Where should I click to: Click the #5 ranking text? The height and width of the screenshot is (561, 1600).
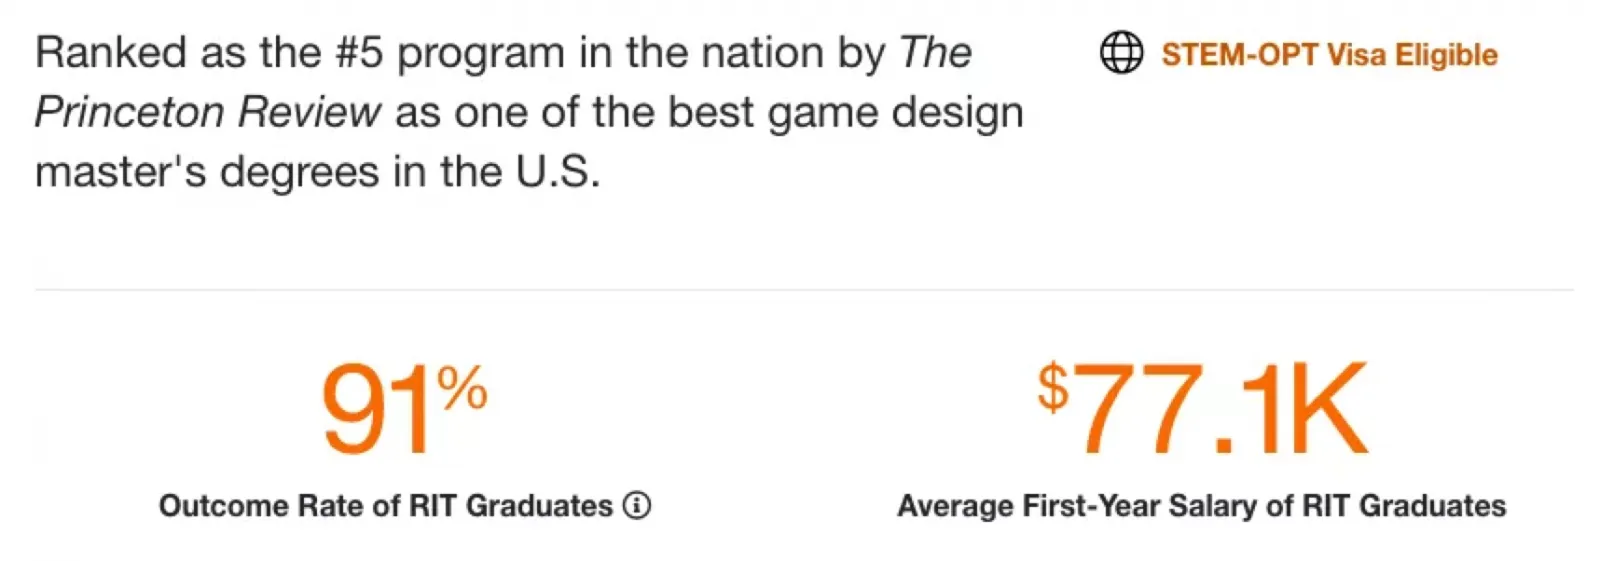pyautogui.click(x=359, y=53)
